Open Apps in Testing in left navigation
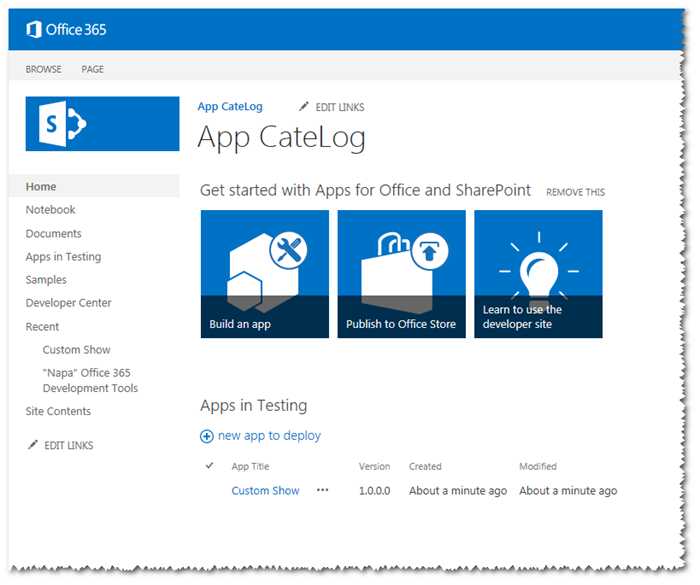This screenshot has height=585, width=700. pyautogui.click(x=63, y=257)
